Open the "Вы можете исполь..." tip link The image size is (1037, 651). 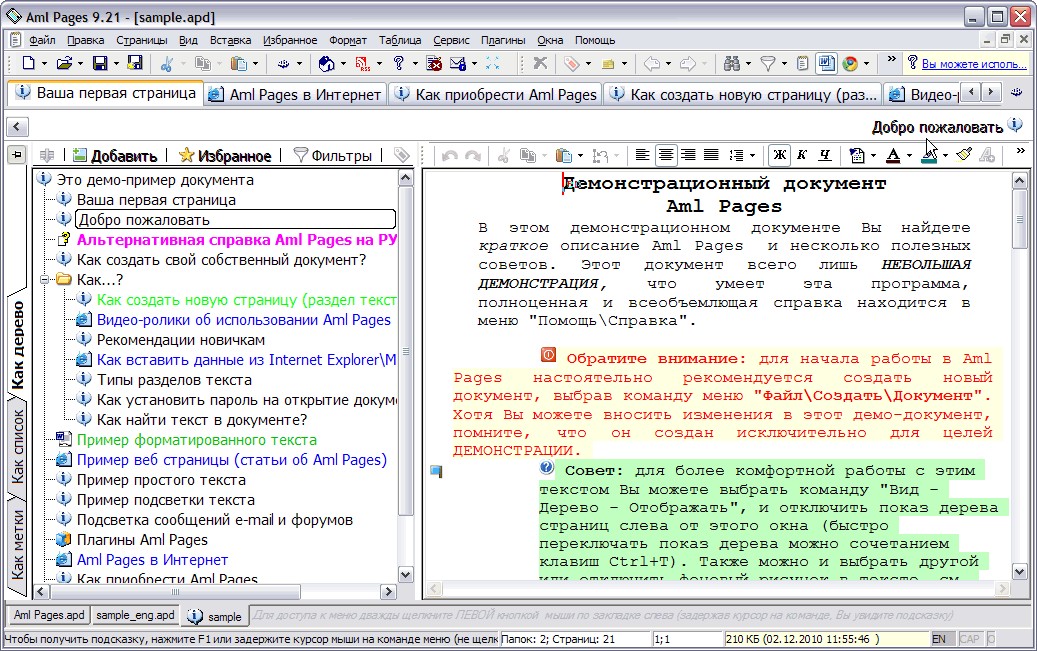click(x=974, y=64)
